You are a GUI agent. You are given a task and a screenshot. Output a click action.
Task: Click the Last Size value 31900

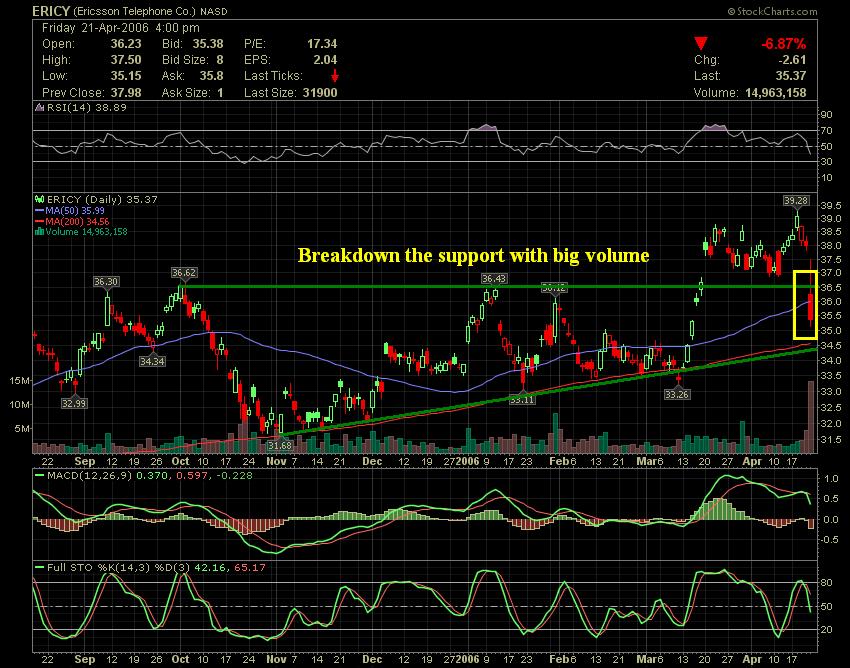[x=320, y=93]
